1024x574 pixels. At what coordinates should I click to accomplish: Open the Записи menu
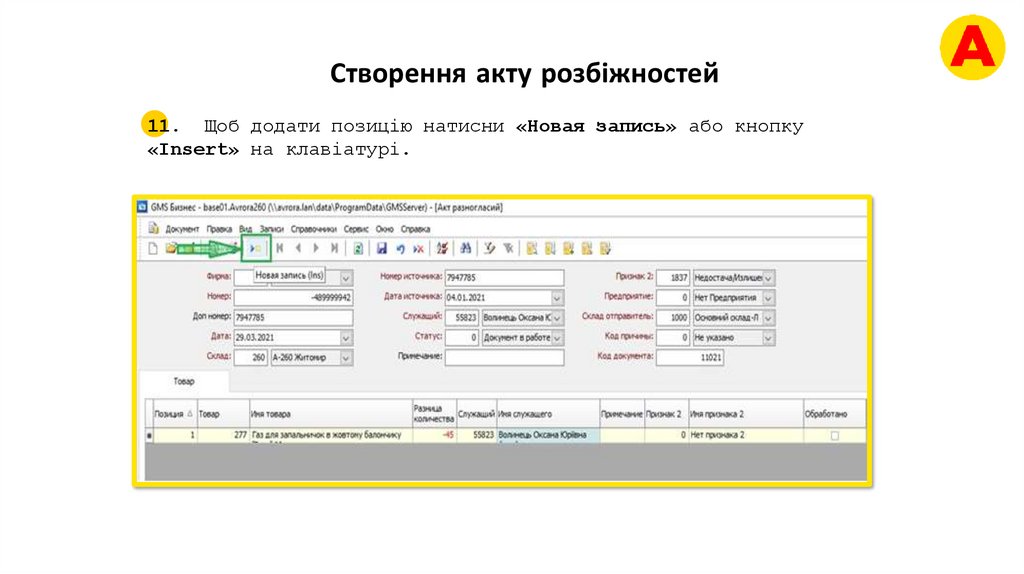[272, 229]
